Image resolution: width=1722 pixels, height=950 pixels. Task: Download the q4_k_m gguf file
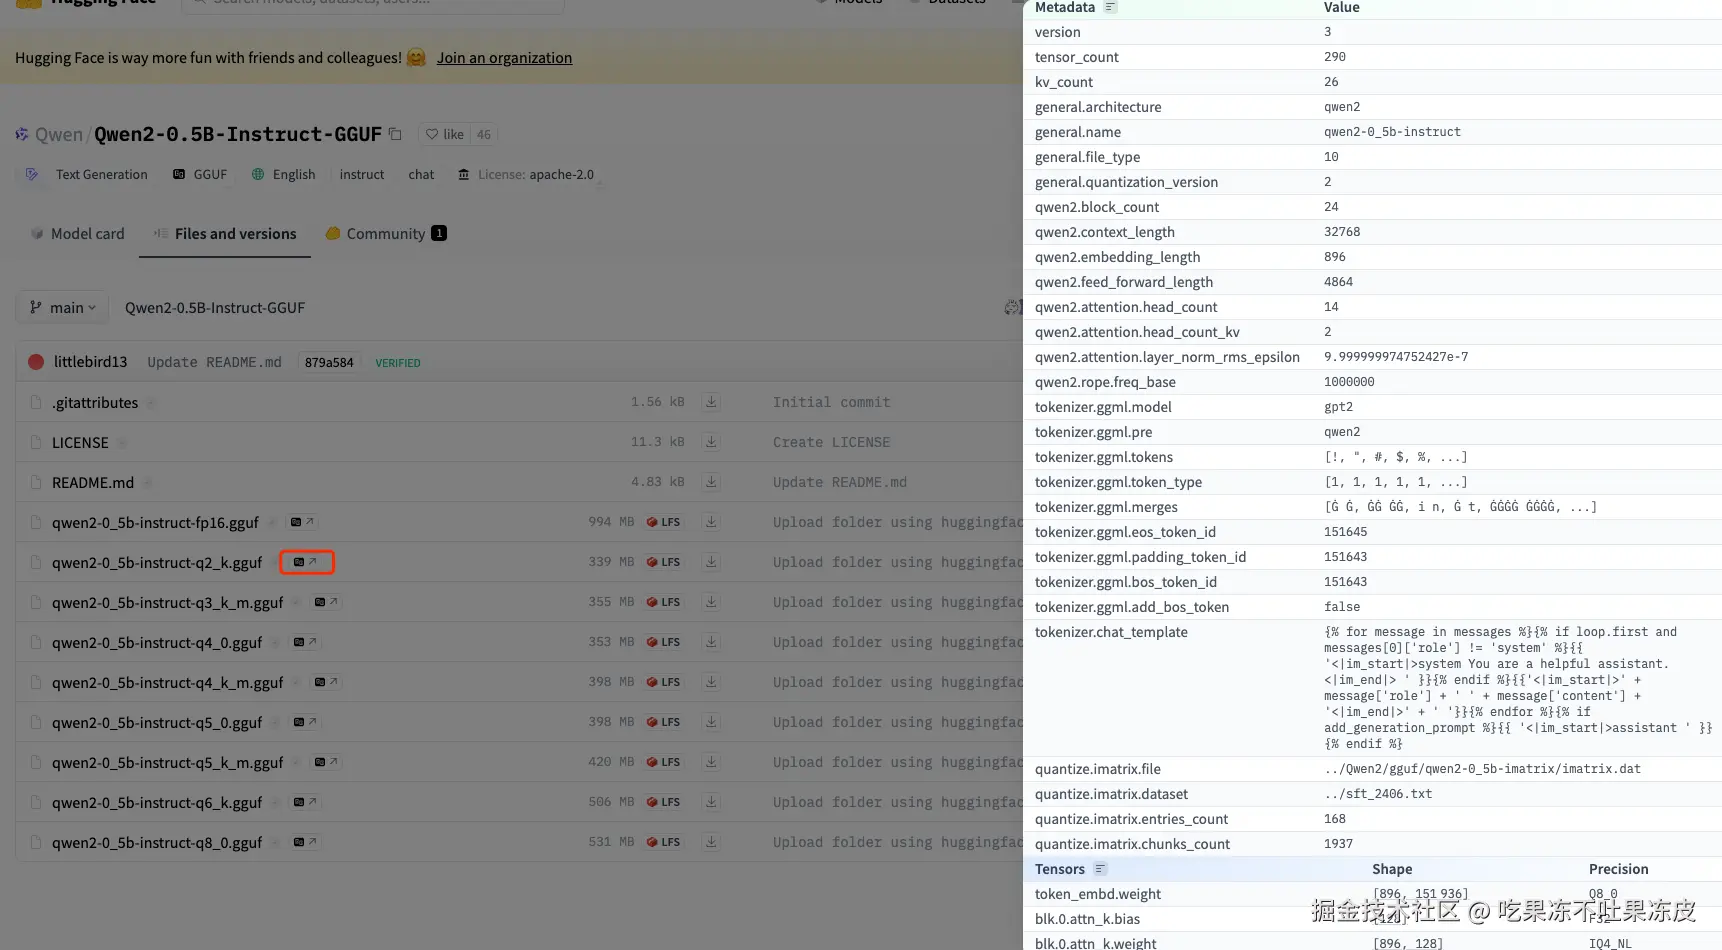pos(711,682)
